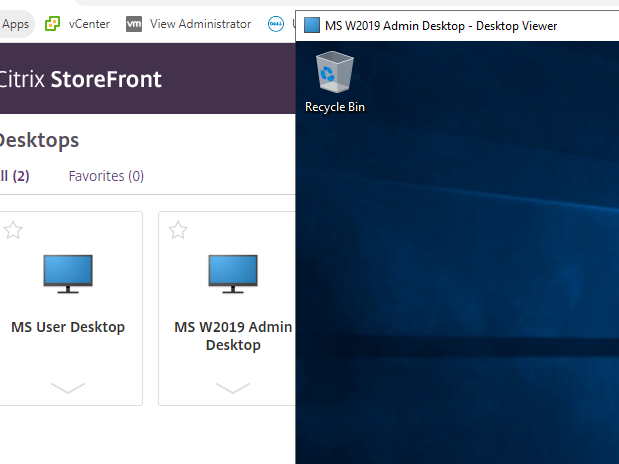The width and height of the screenshot is (619, 464).
Task: Open the Apps bookmarks shortcut
Action: tap(16, 24)
